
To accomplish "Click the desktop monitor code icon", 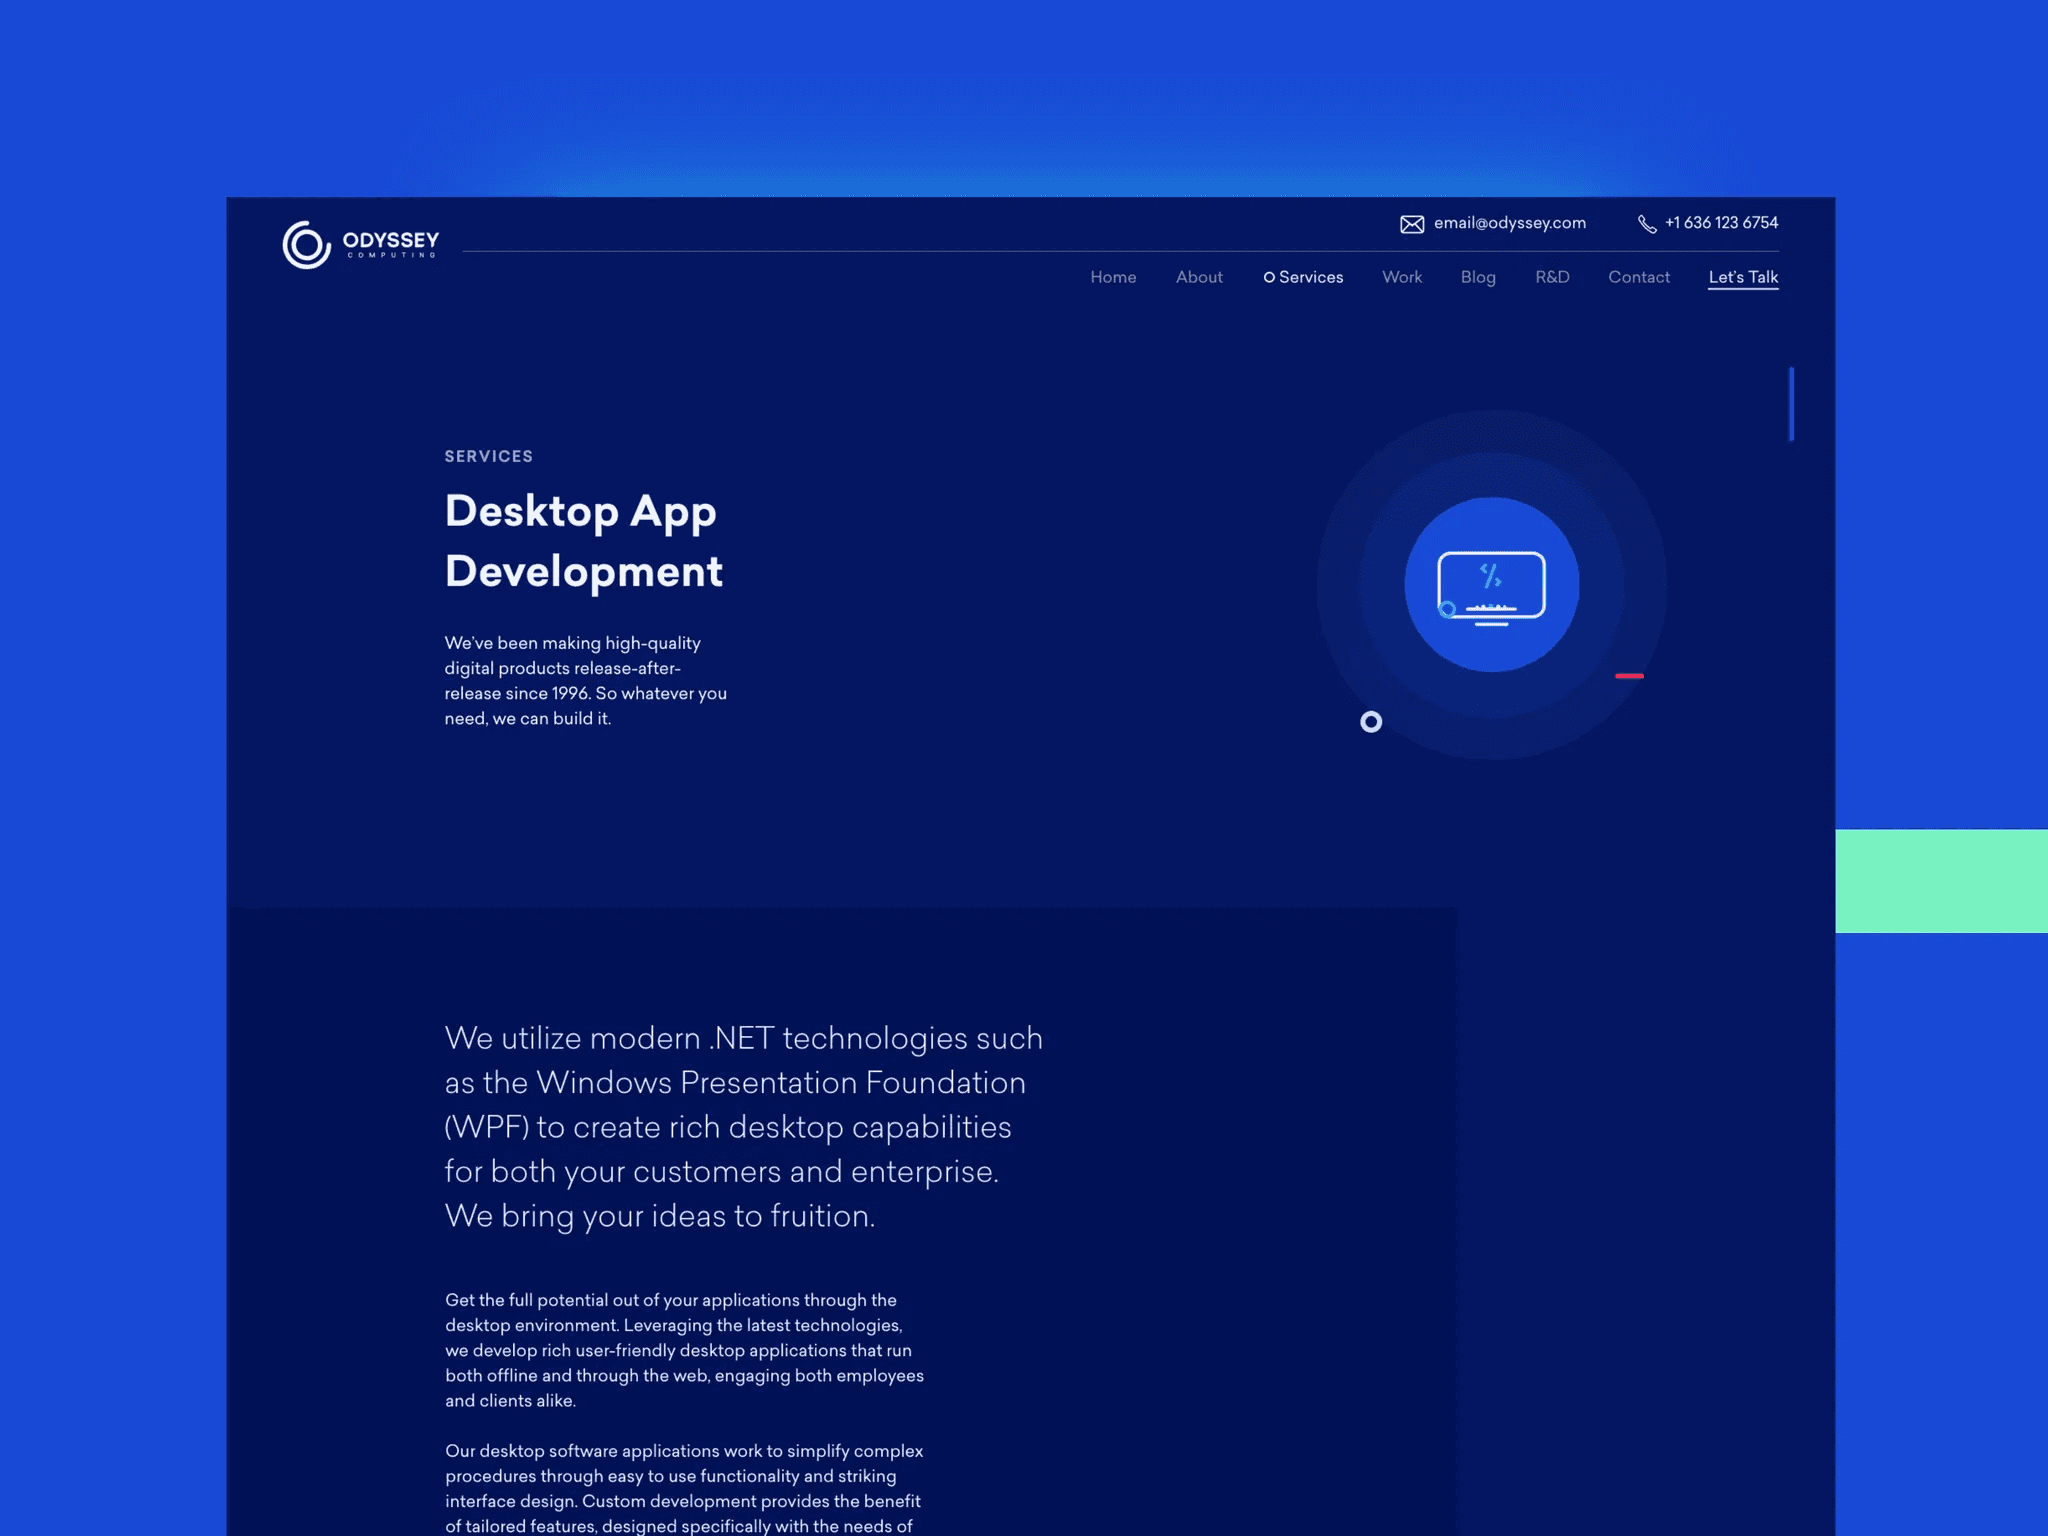I will [1491, 587].
